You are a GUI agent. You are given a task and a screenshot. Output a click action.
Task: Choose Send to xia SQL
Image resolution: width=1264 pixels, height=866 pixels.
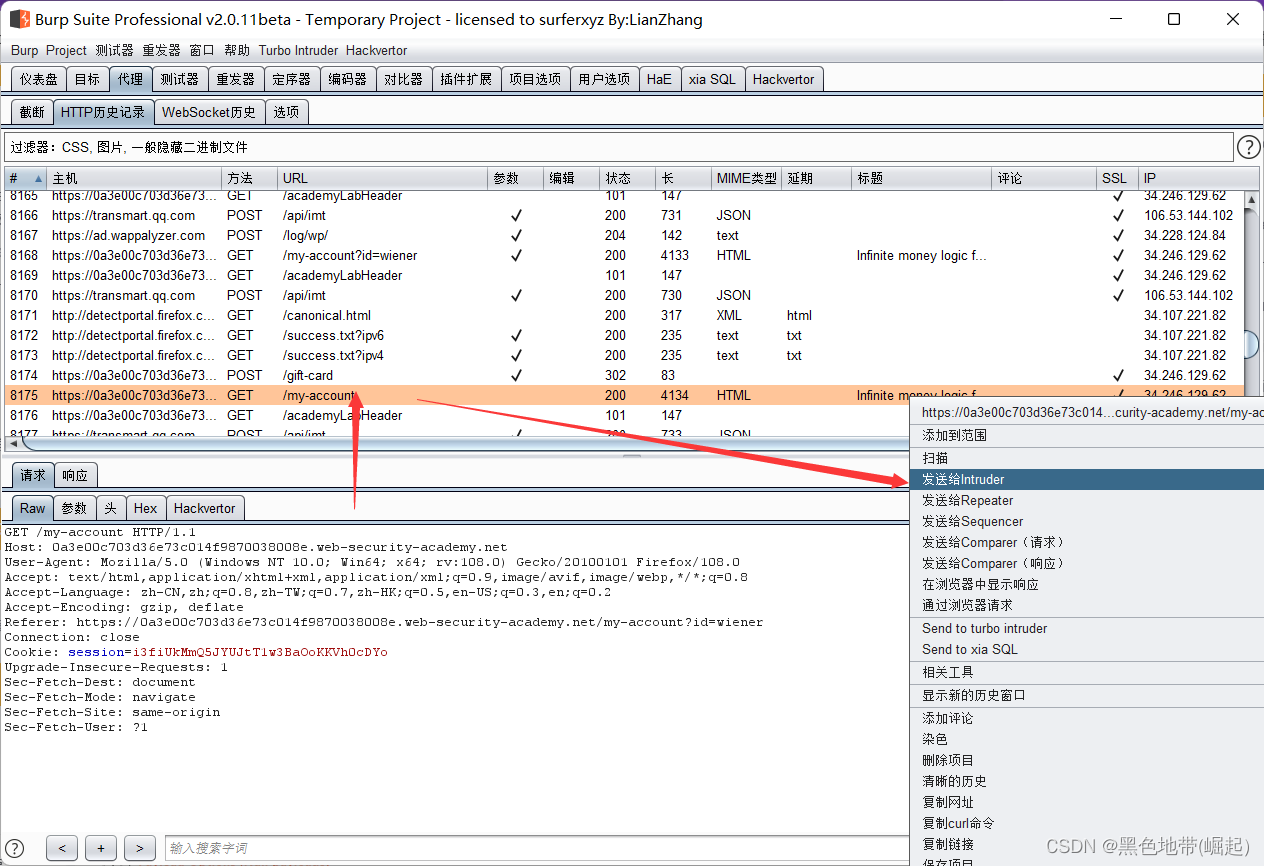[1087, 649]
